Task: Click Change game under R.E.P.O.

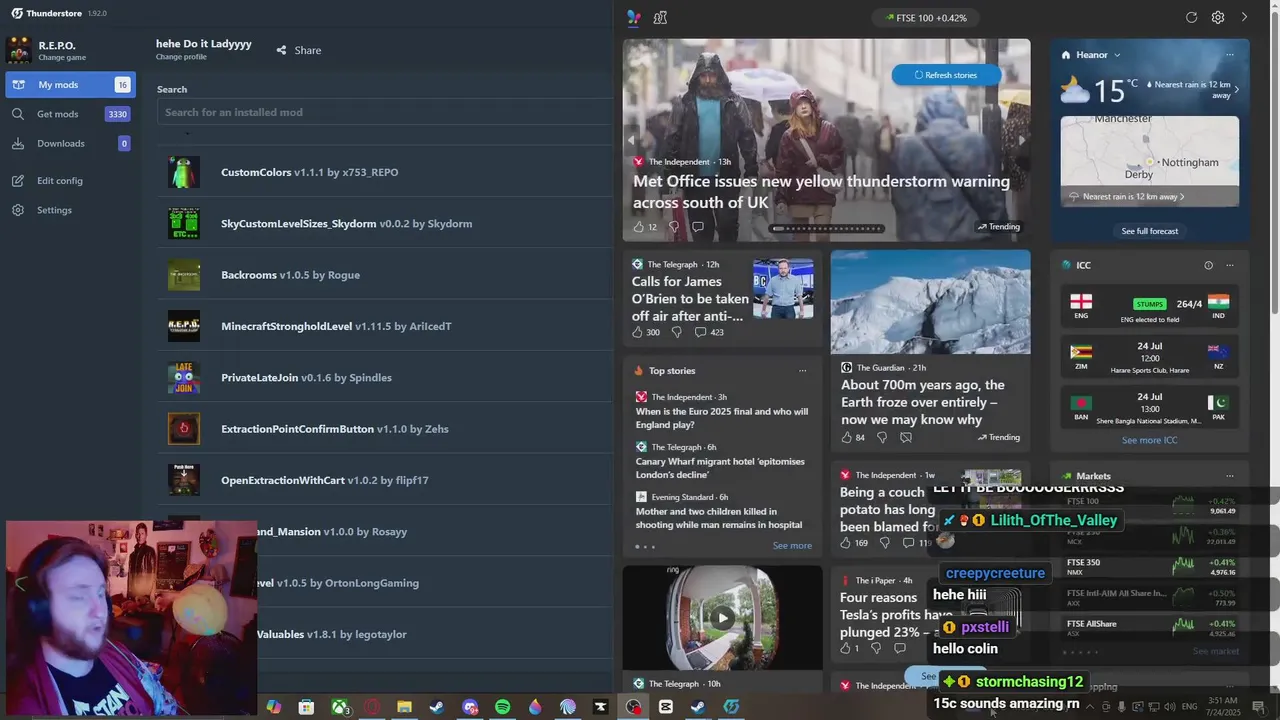Action: (x=62, y=58)
